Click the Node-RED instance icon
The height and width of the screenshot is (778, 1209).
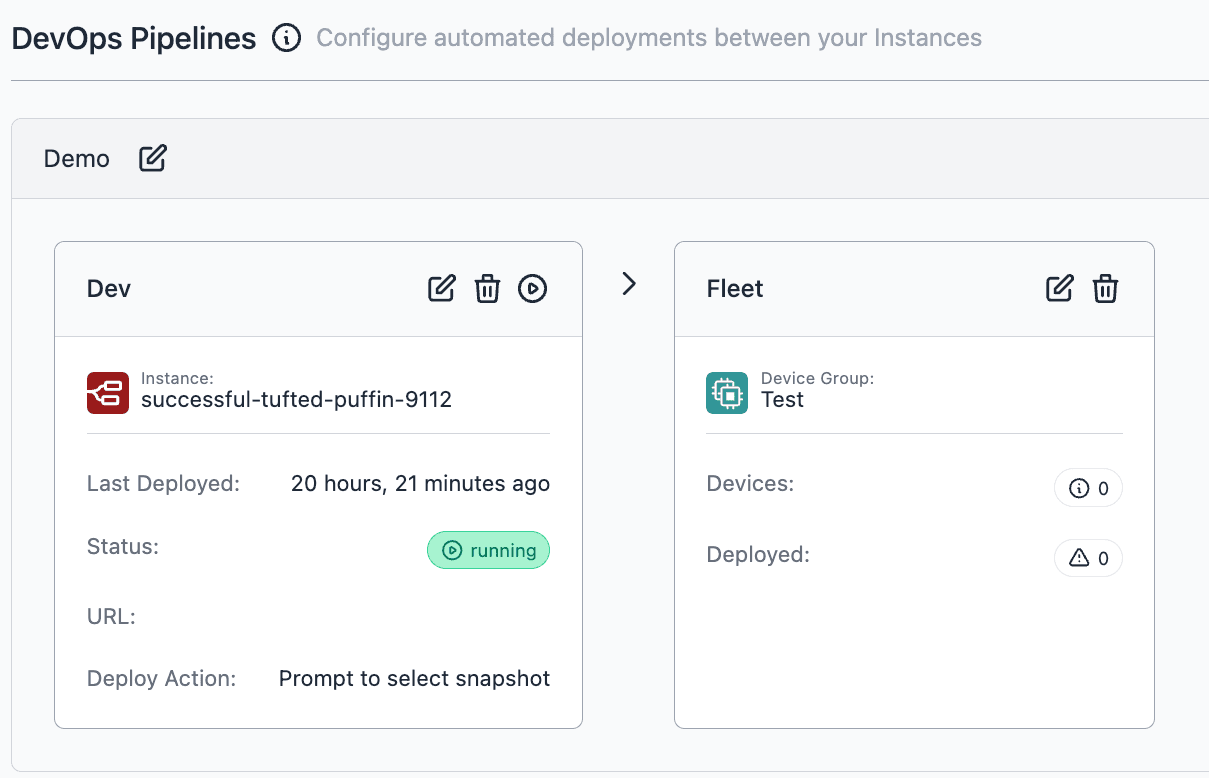108,393
